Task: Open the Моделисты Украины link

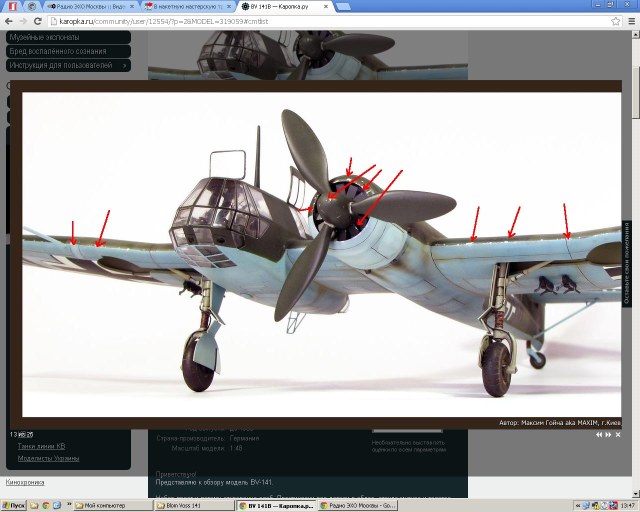Action: (x=48, y=458)
